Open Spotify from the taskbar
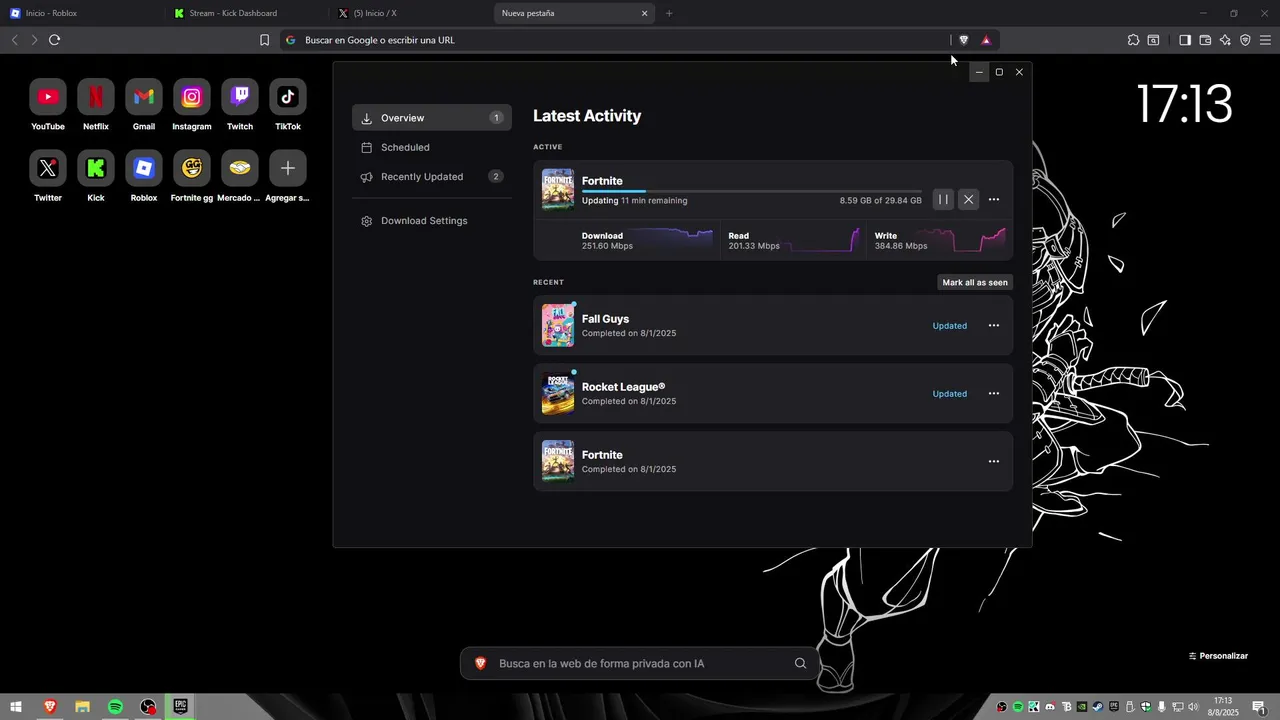1280x720 pixels. coord(115,707)
